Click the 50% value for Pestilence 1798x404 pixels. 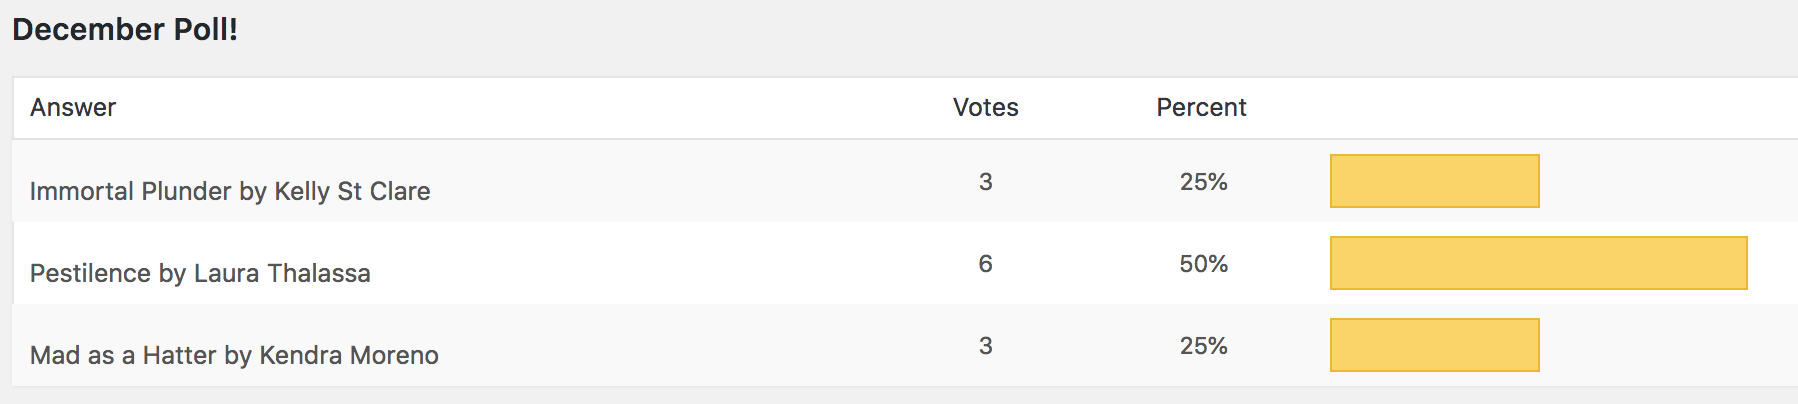pos(1203,263)
